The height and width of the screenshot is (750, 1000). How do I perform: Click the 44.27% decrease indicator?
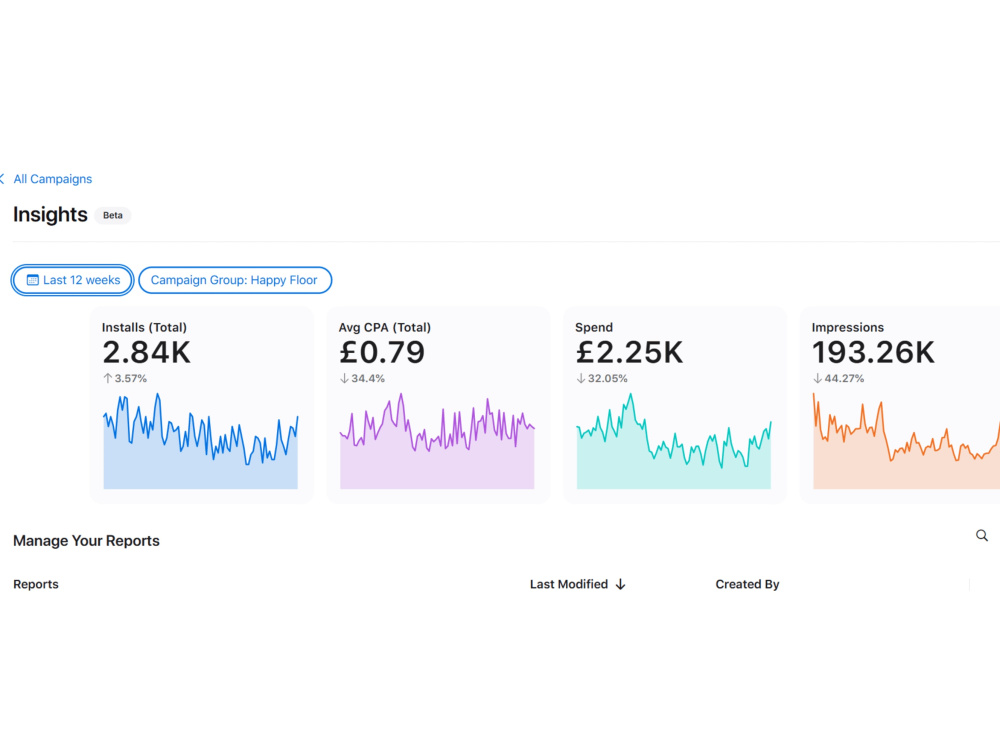tap(839, 378)
